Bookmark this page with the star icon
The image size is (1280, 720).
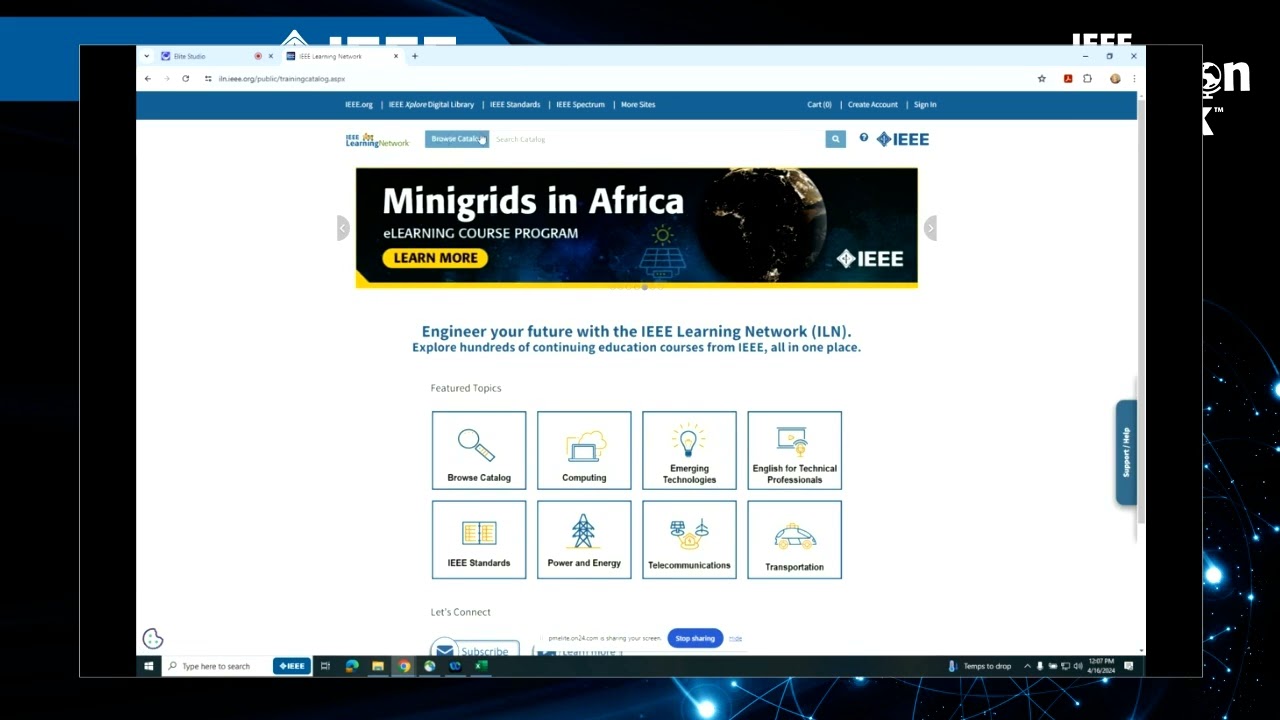1042,78
